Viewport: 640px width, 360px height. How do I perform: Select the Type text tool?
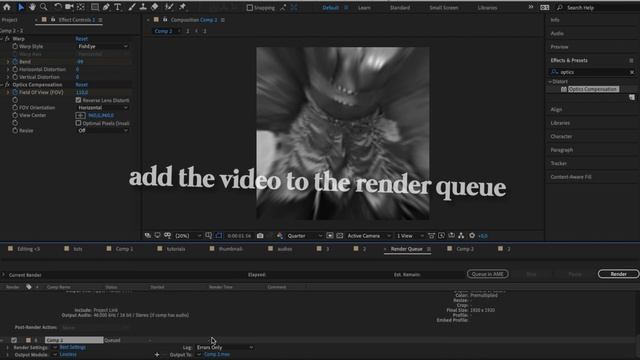coord(118,7)
